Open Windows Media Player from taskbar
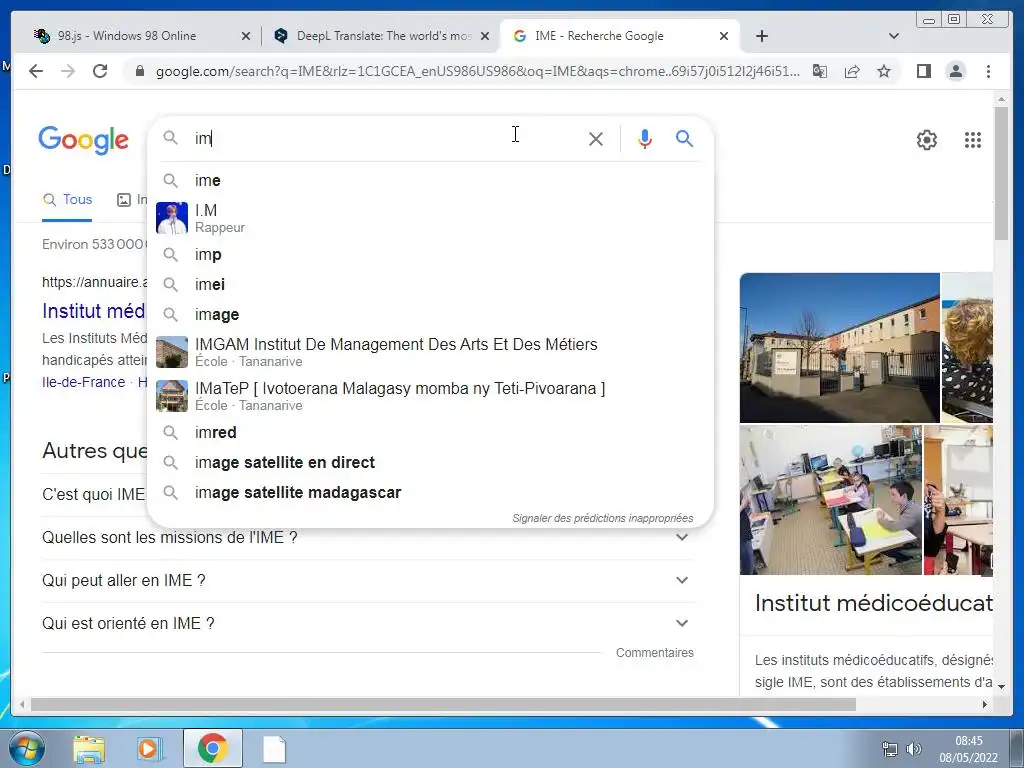The image size is (1024, 768). tap(149, 749)
